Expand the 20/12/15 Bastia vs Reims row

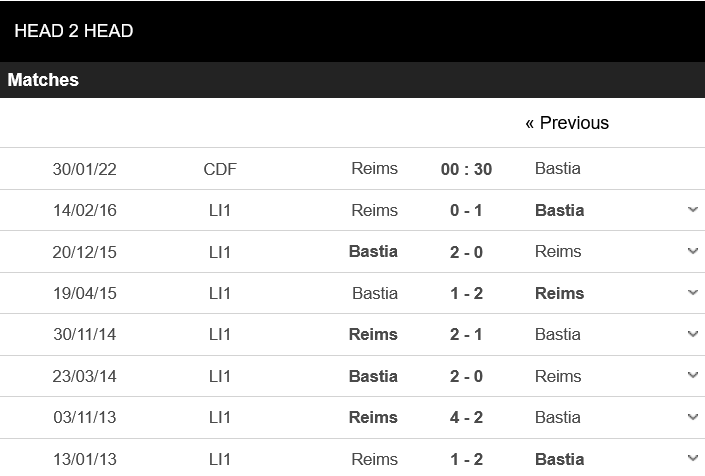692,251
